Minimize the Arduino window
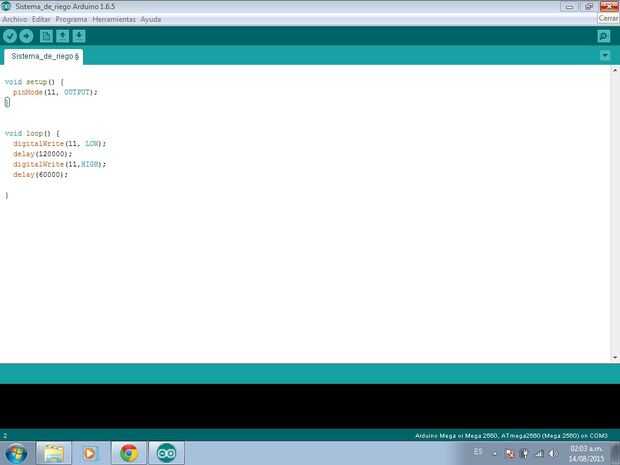620x465 pixels. tap(570, 6)
